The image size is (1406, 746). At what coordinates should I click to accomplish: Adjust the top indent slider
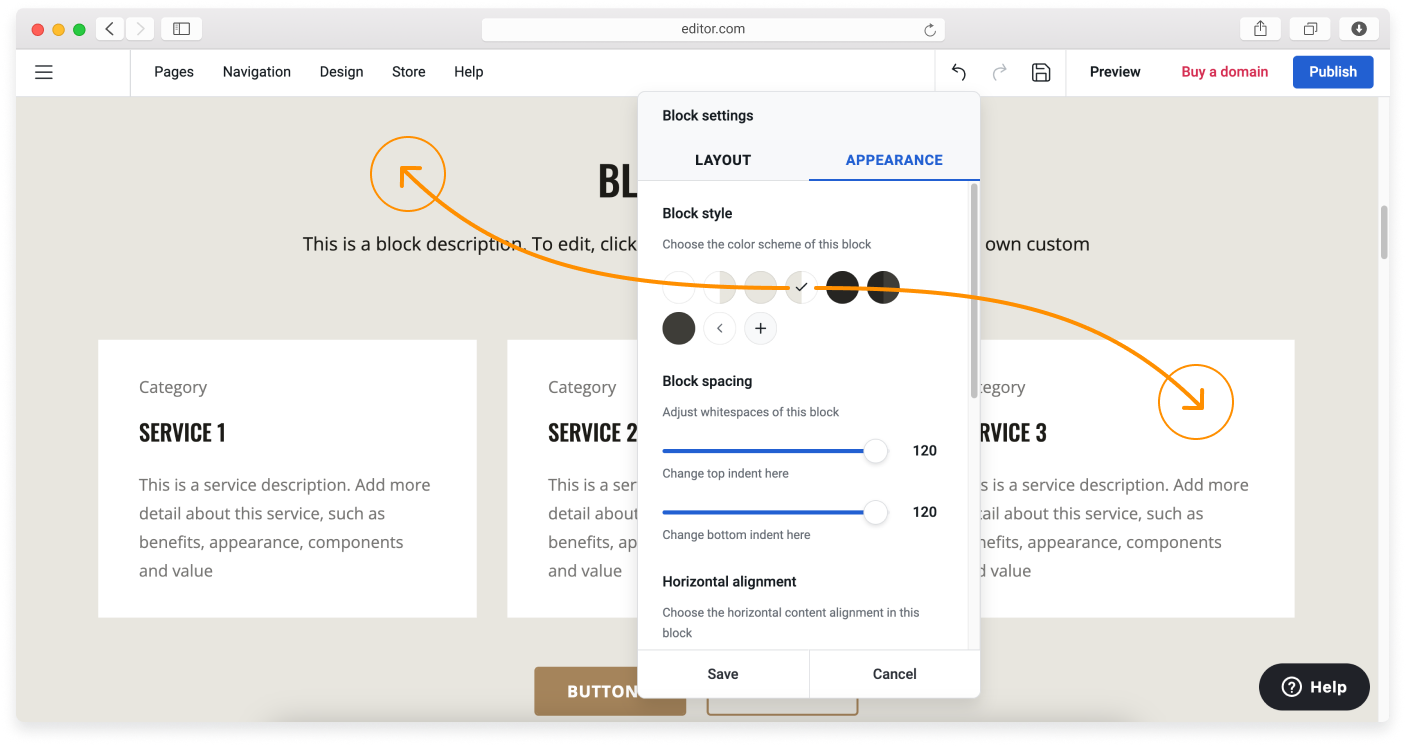coord(876,451)
